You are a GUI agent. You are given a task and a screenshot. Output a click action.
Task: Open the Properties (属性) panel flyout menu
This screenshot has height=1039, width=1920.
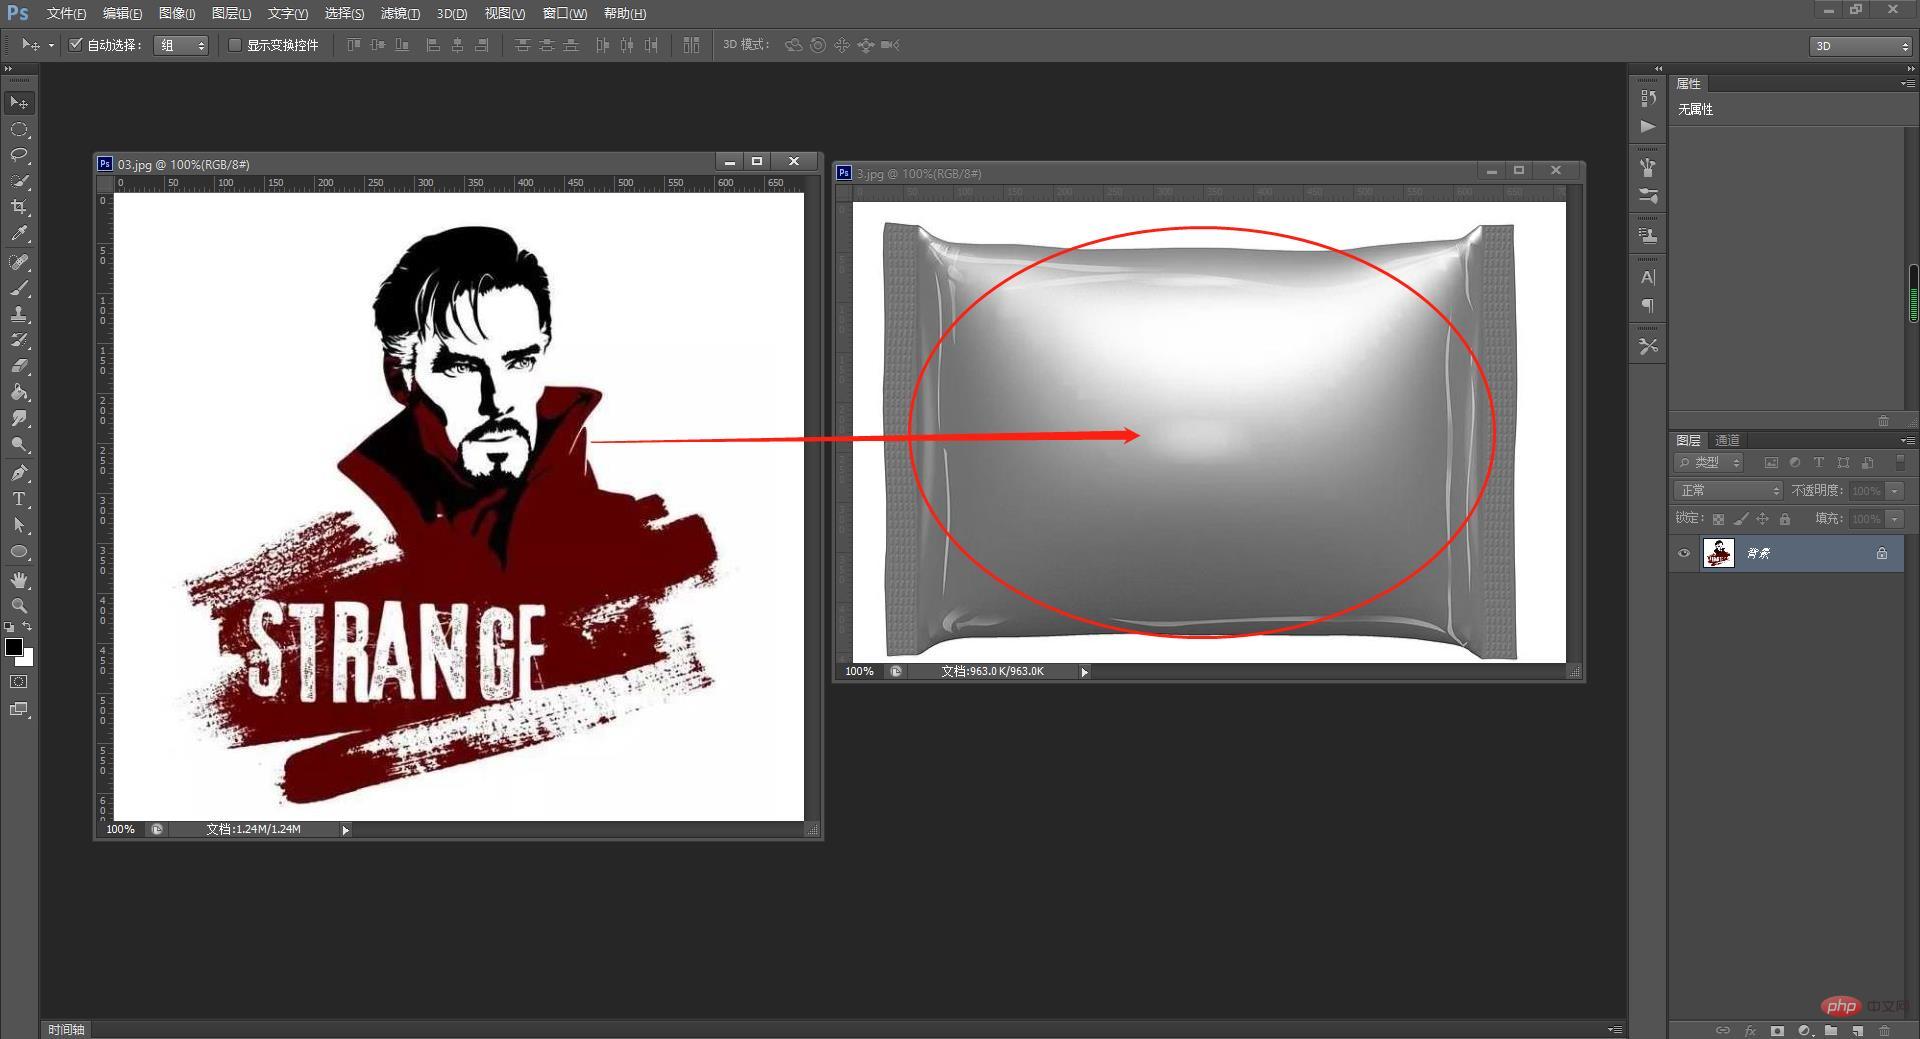click(x=1907, y=84)
